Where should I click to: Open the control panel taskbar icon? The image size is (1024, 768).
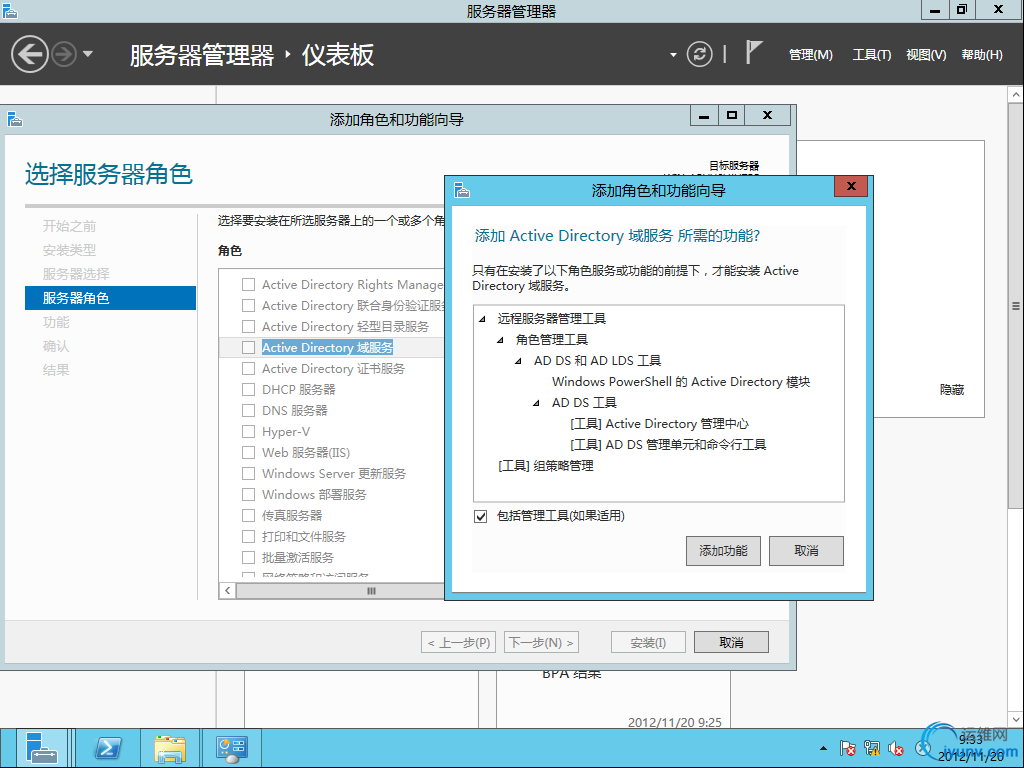(x=231, y=748)
